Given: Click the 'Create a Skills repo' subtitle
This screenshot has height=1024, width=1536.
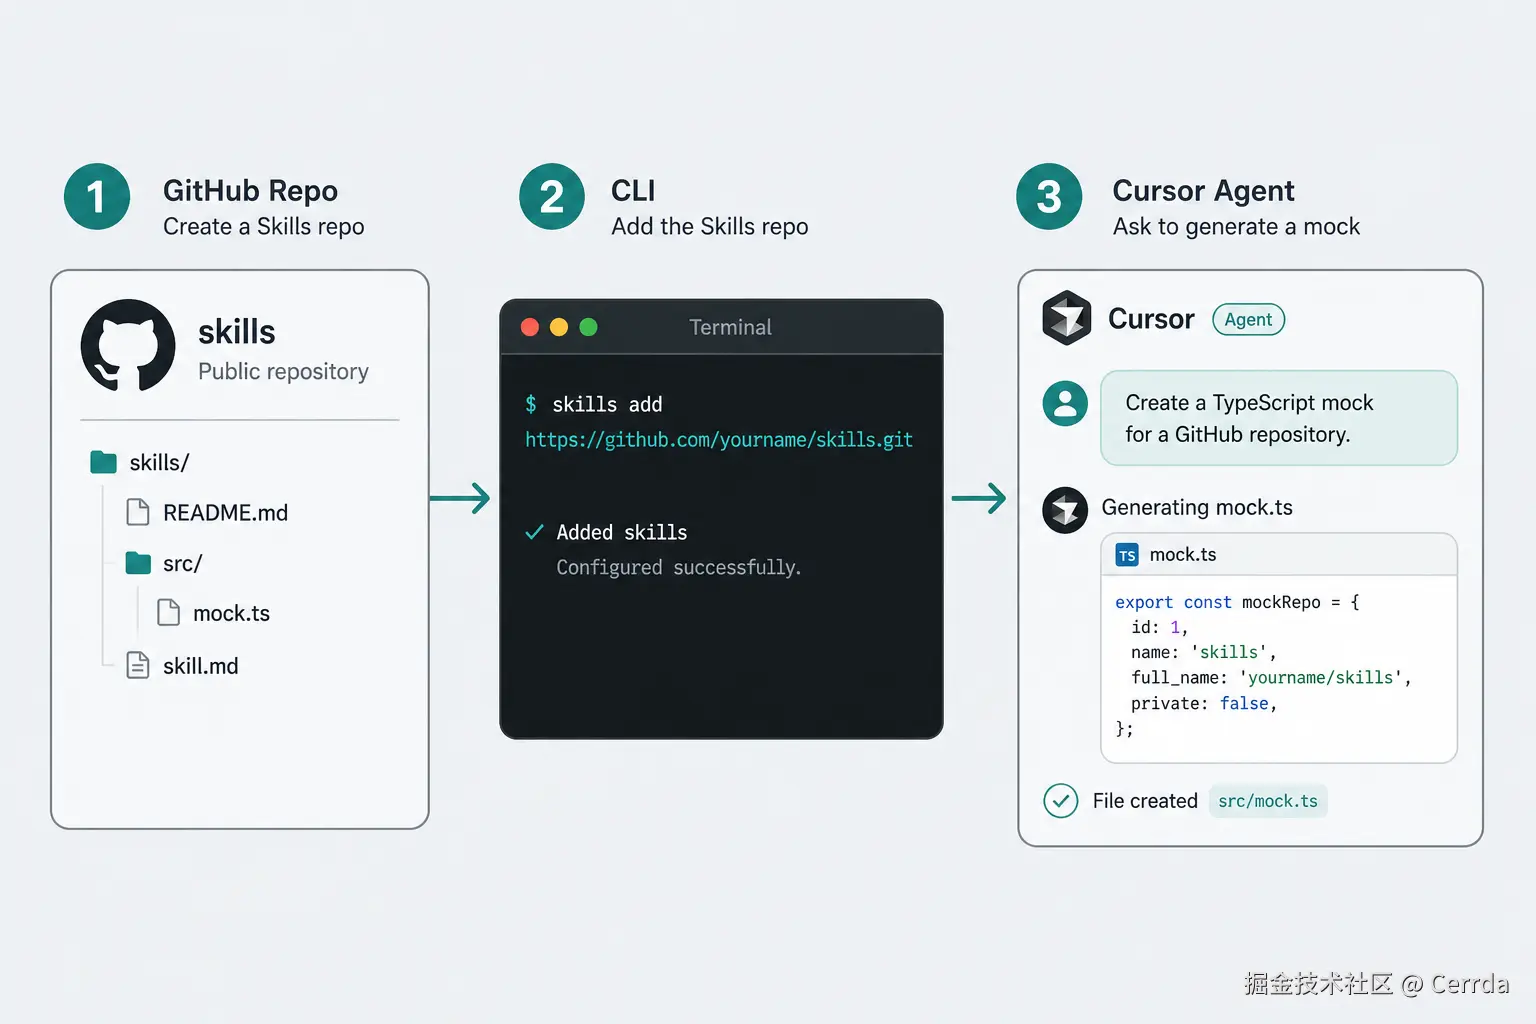Looking at the screenshot, I should [x=264, y=227].
